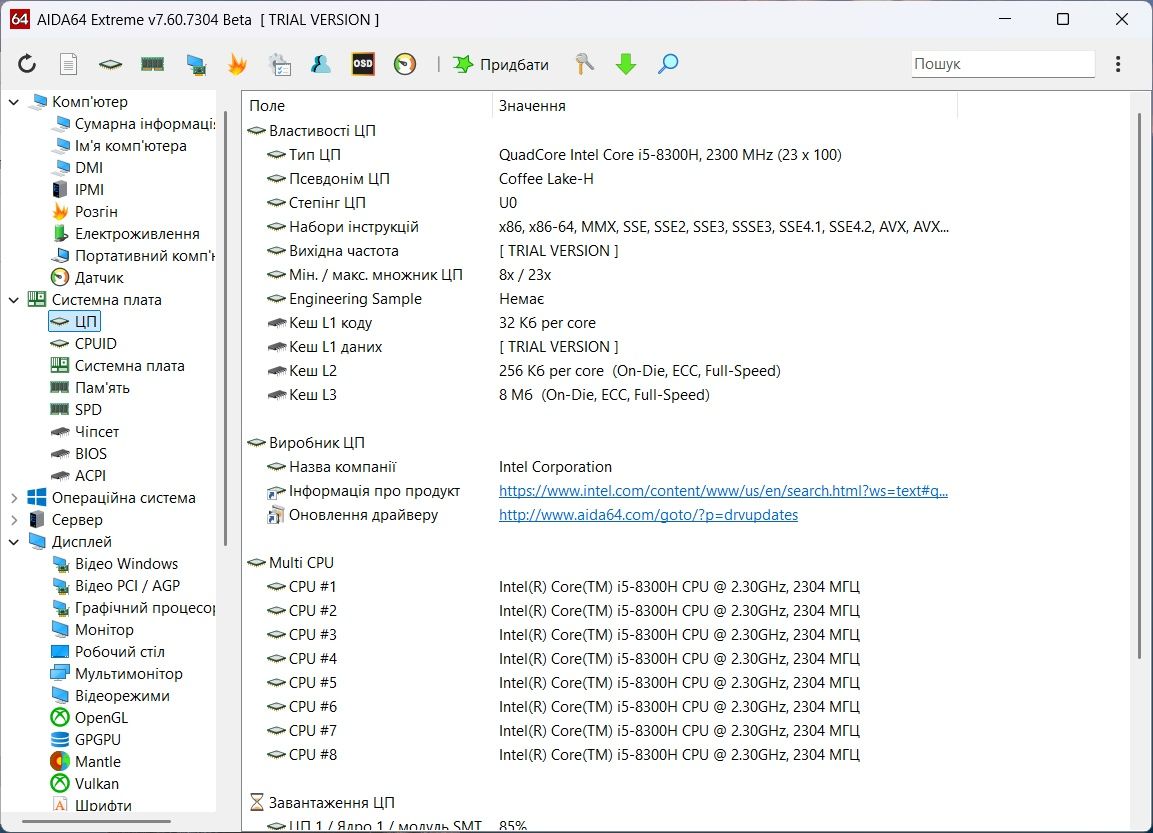Select Портативний комп'ютер tree item
The height and width of the screenshot is (833, 1153).
(134, 256)
